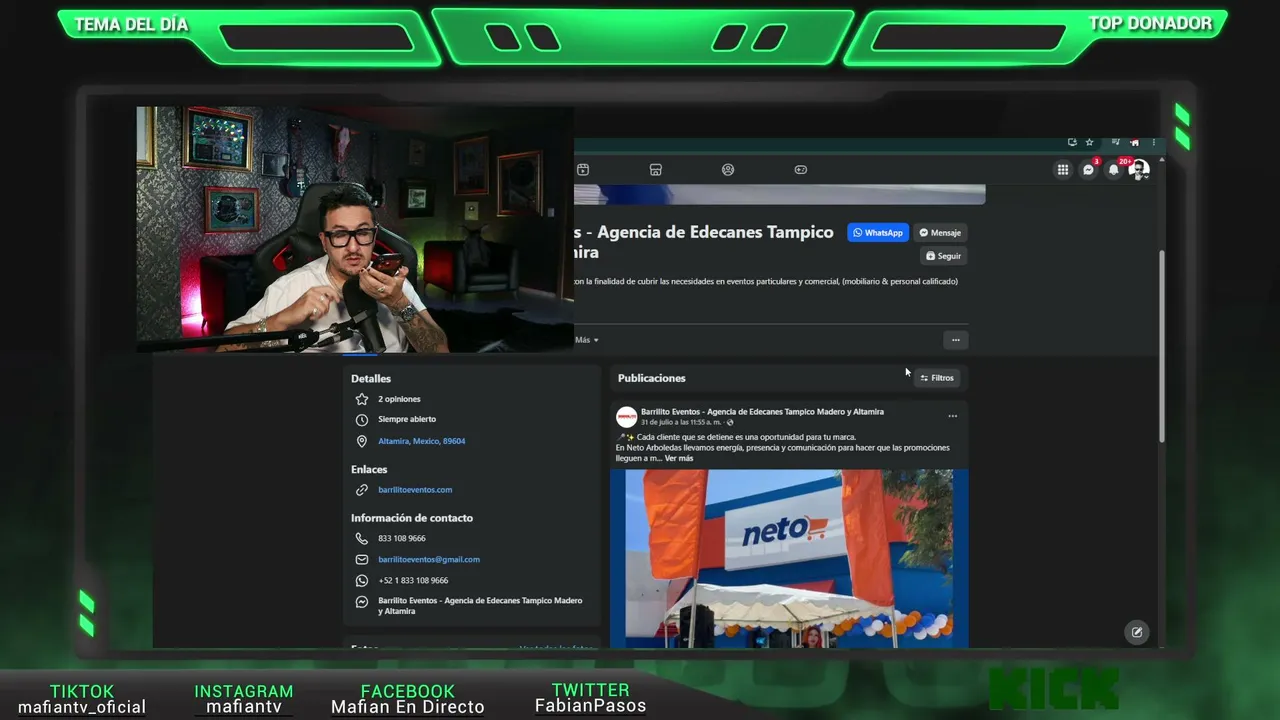Click the phone number 833 108 9666

tap(402, 538)
